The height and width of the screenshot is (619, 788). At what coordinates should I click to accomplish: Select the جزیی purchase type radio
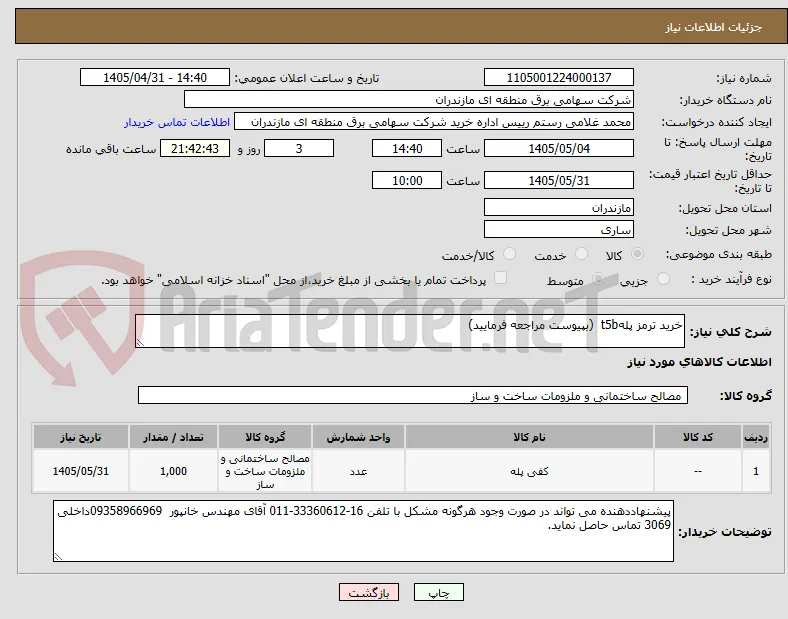[x=663, y=278]
